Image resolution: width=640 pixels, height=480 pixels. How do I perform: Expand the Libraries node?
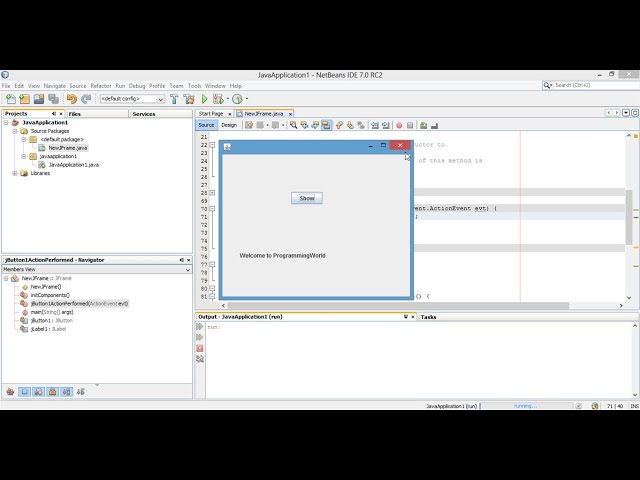[x=15, y=173]
